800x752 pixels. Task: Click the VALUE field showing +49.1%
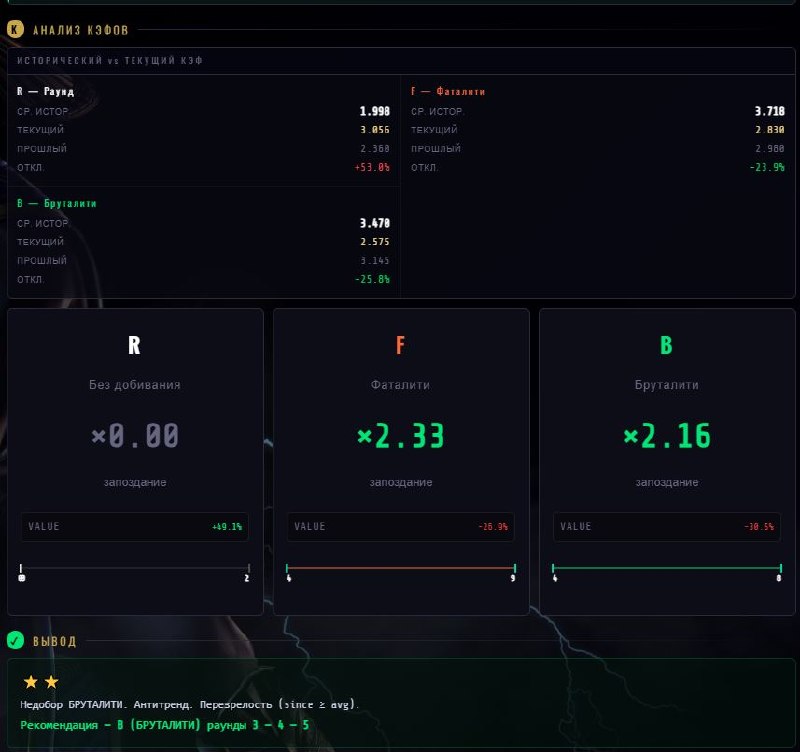coord(134,526)
